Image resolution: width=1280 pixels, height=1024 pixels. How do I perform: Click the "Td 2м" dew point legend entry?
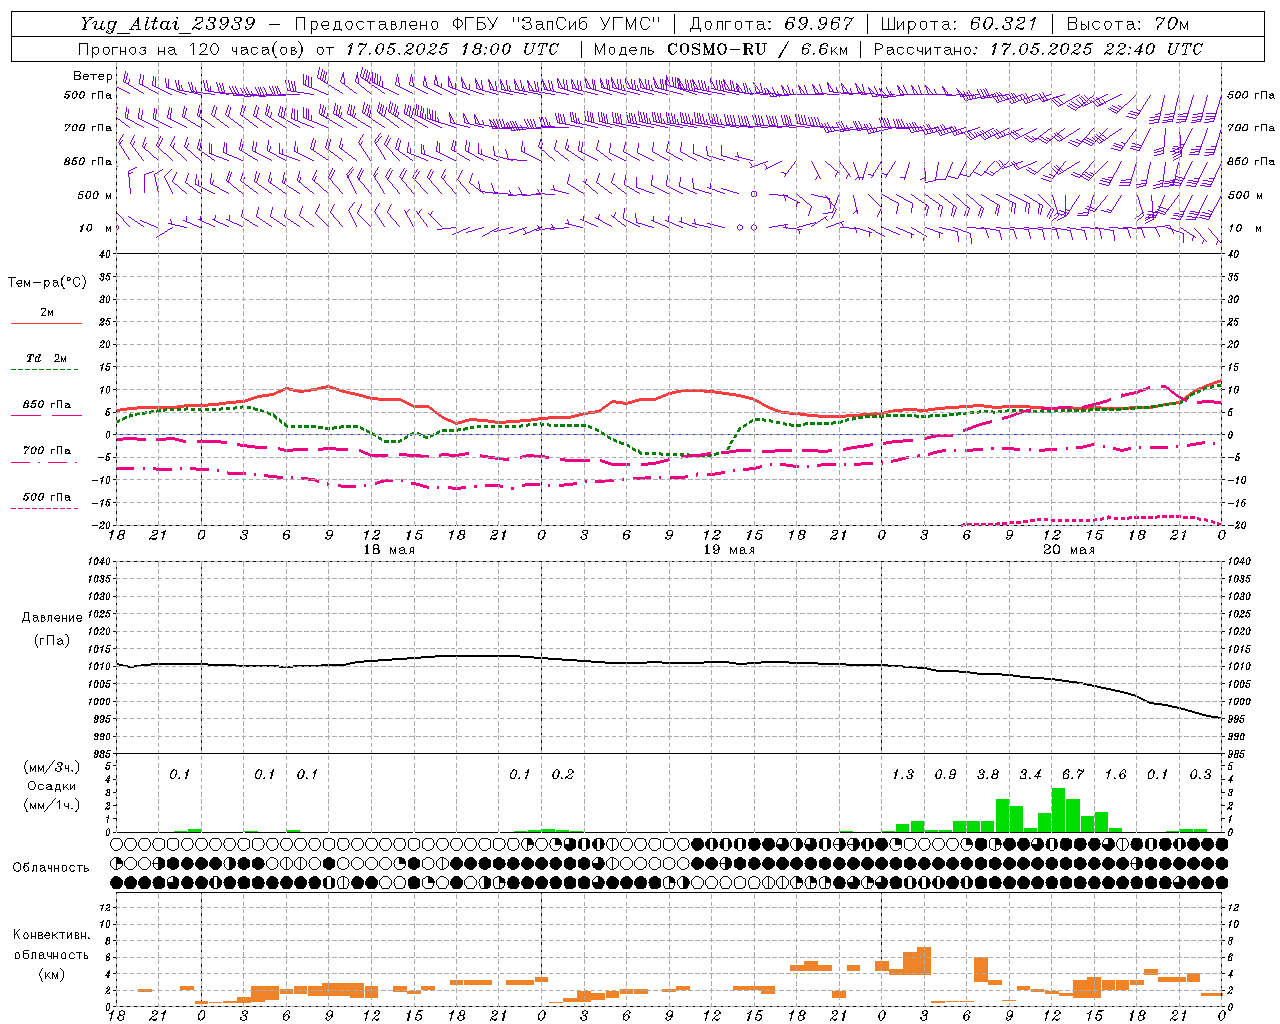coord(47,358)
